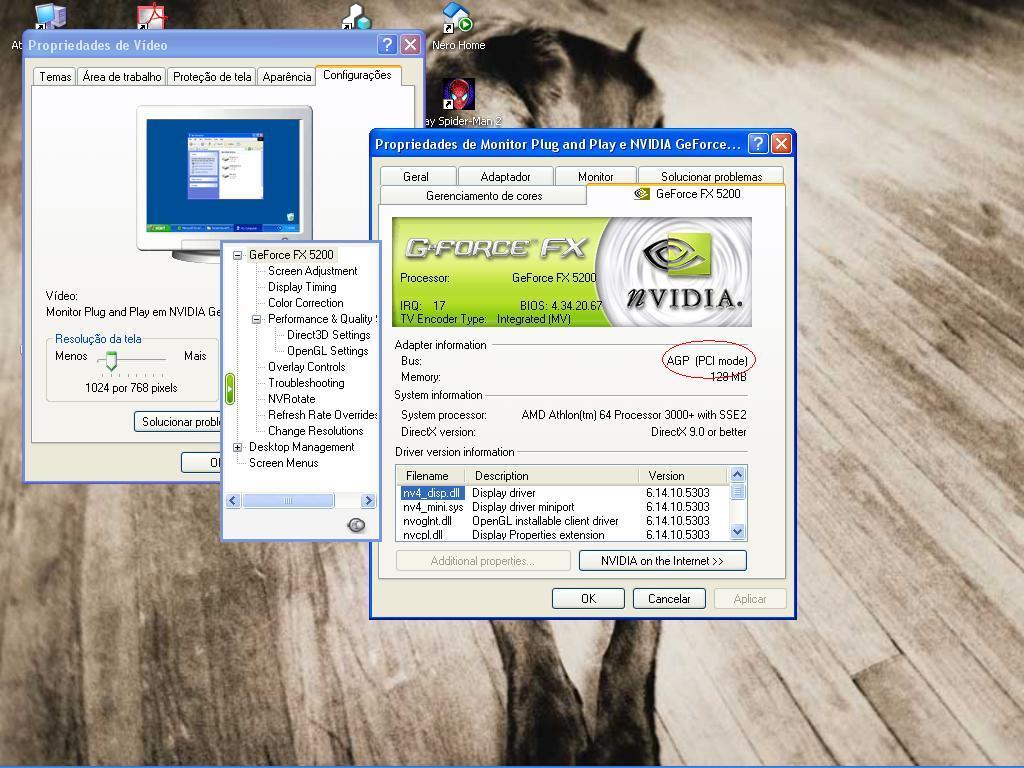This screenshot has width=1024, height=768.
Task: Select the nvcpl.dll driver row
Action: (562, 534)
